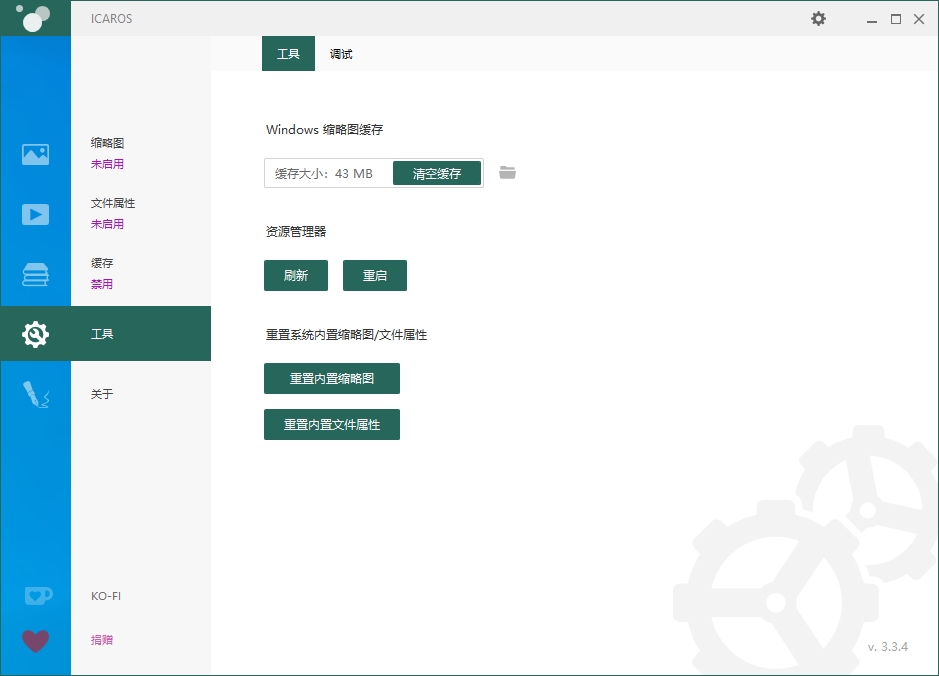Select the thumbnails picture icon in the sidebar
939x676 pixels.
point(35,154)
